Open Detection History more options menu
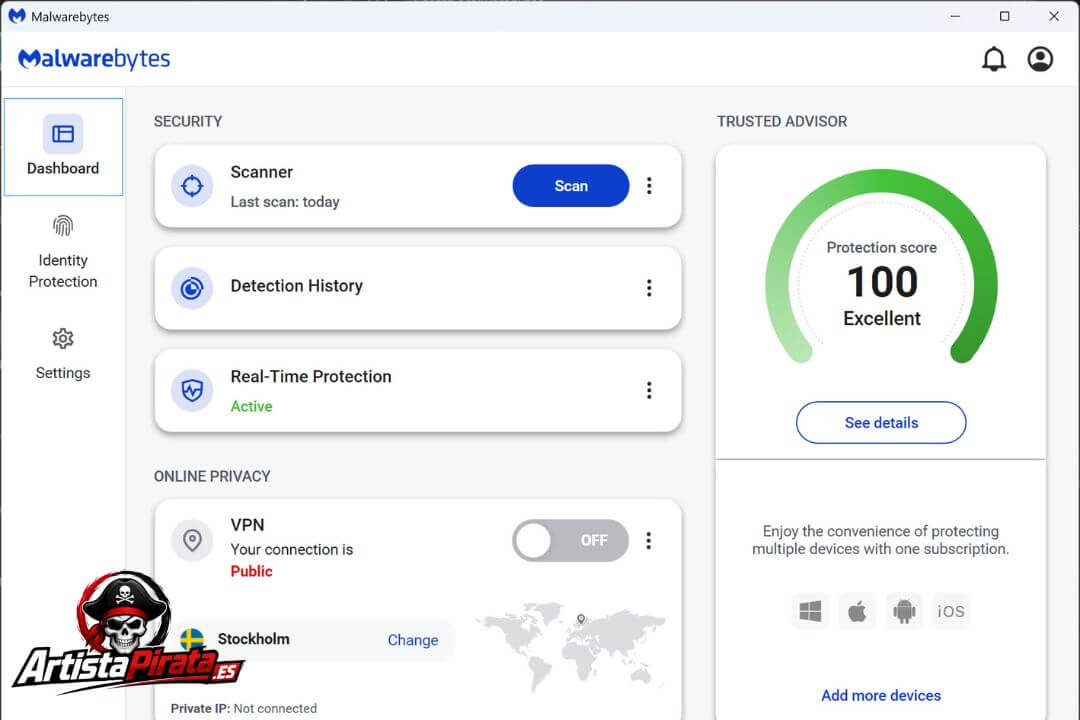 tap(649, 288)
